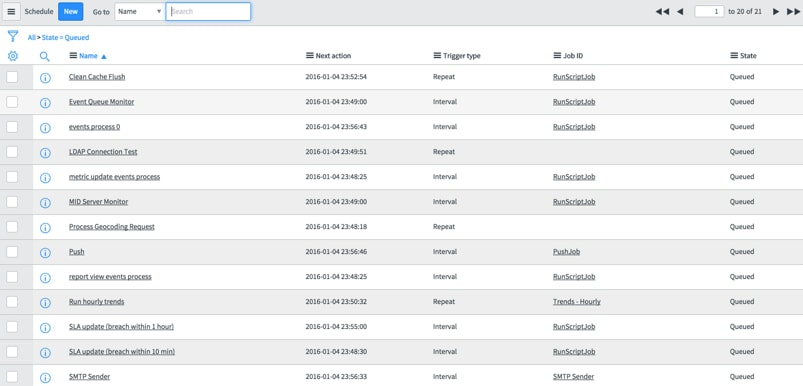Image resolution: width=803 pixels, height=386 pixels.
Task: Select events process 0 row checkbox
Action: [x=12, y=127]
